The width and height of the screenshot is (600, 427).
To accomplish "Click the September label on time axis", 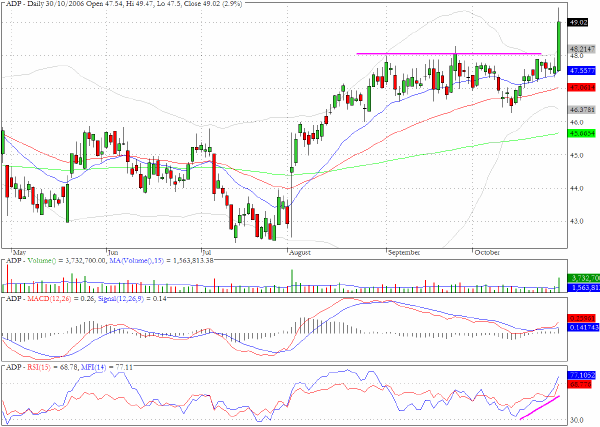I will (404, 253).
